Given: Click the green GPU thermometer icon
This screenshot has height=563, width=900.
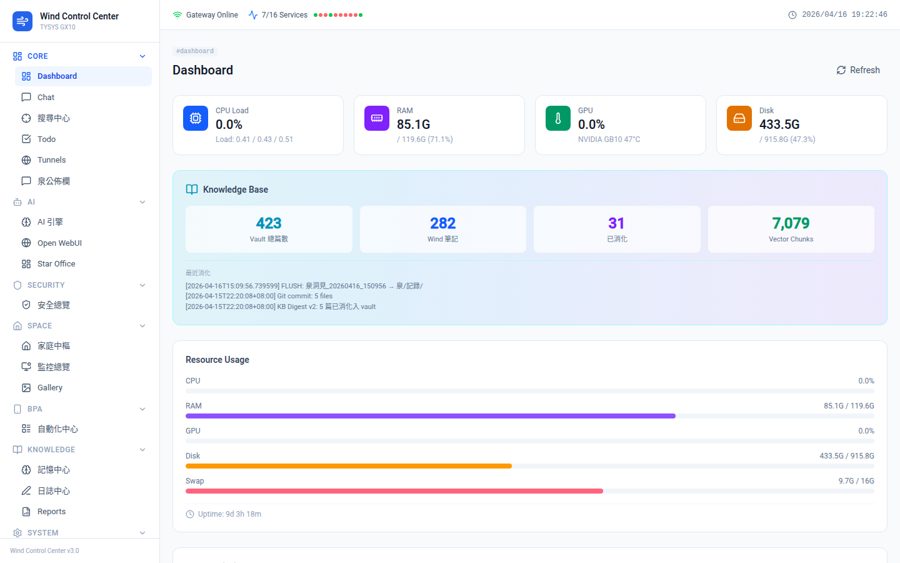Looking at the screenshot, I should (558, 118).
